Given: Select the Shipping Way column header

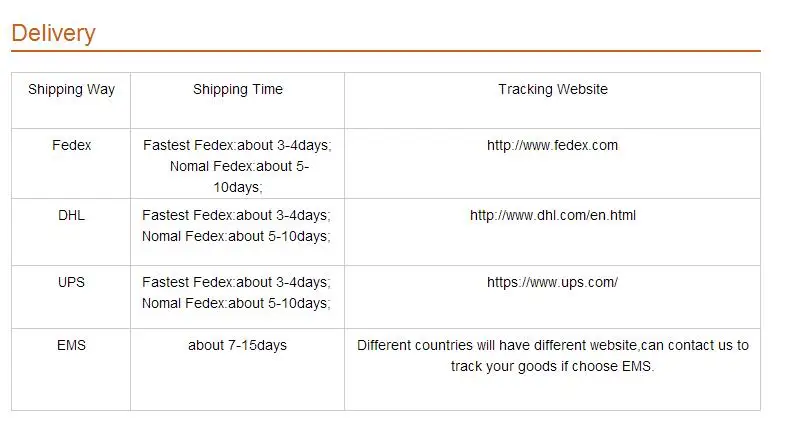Looking at the screenshot, I should click(72, 90).
